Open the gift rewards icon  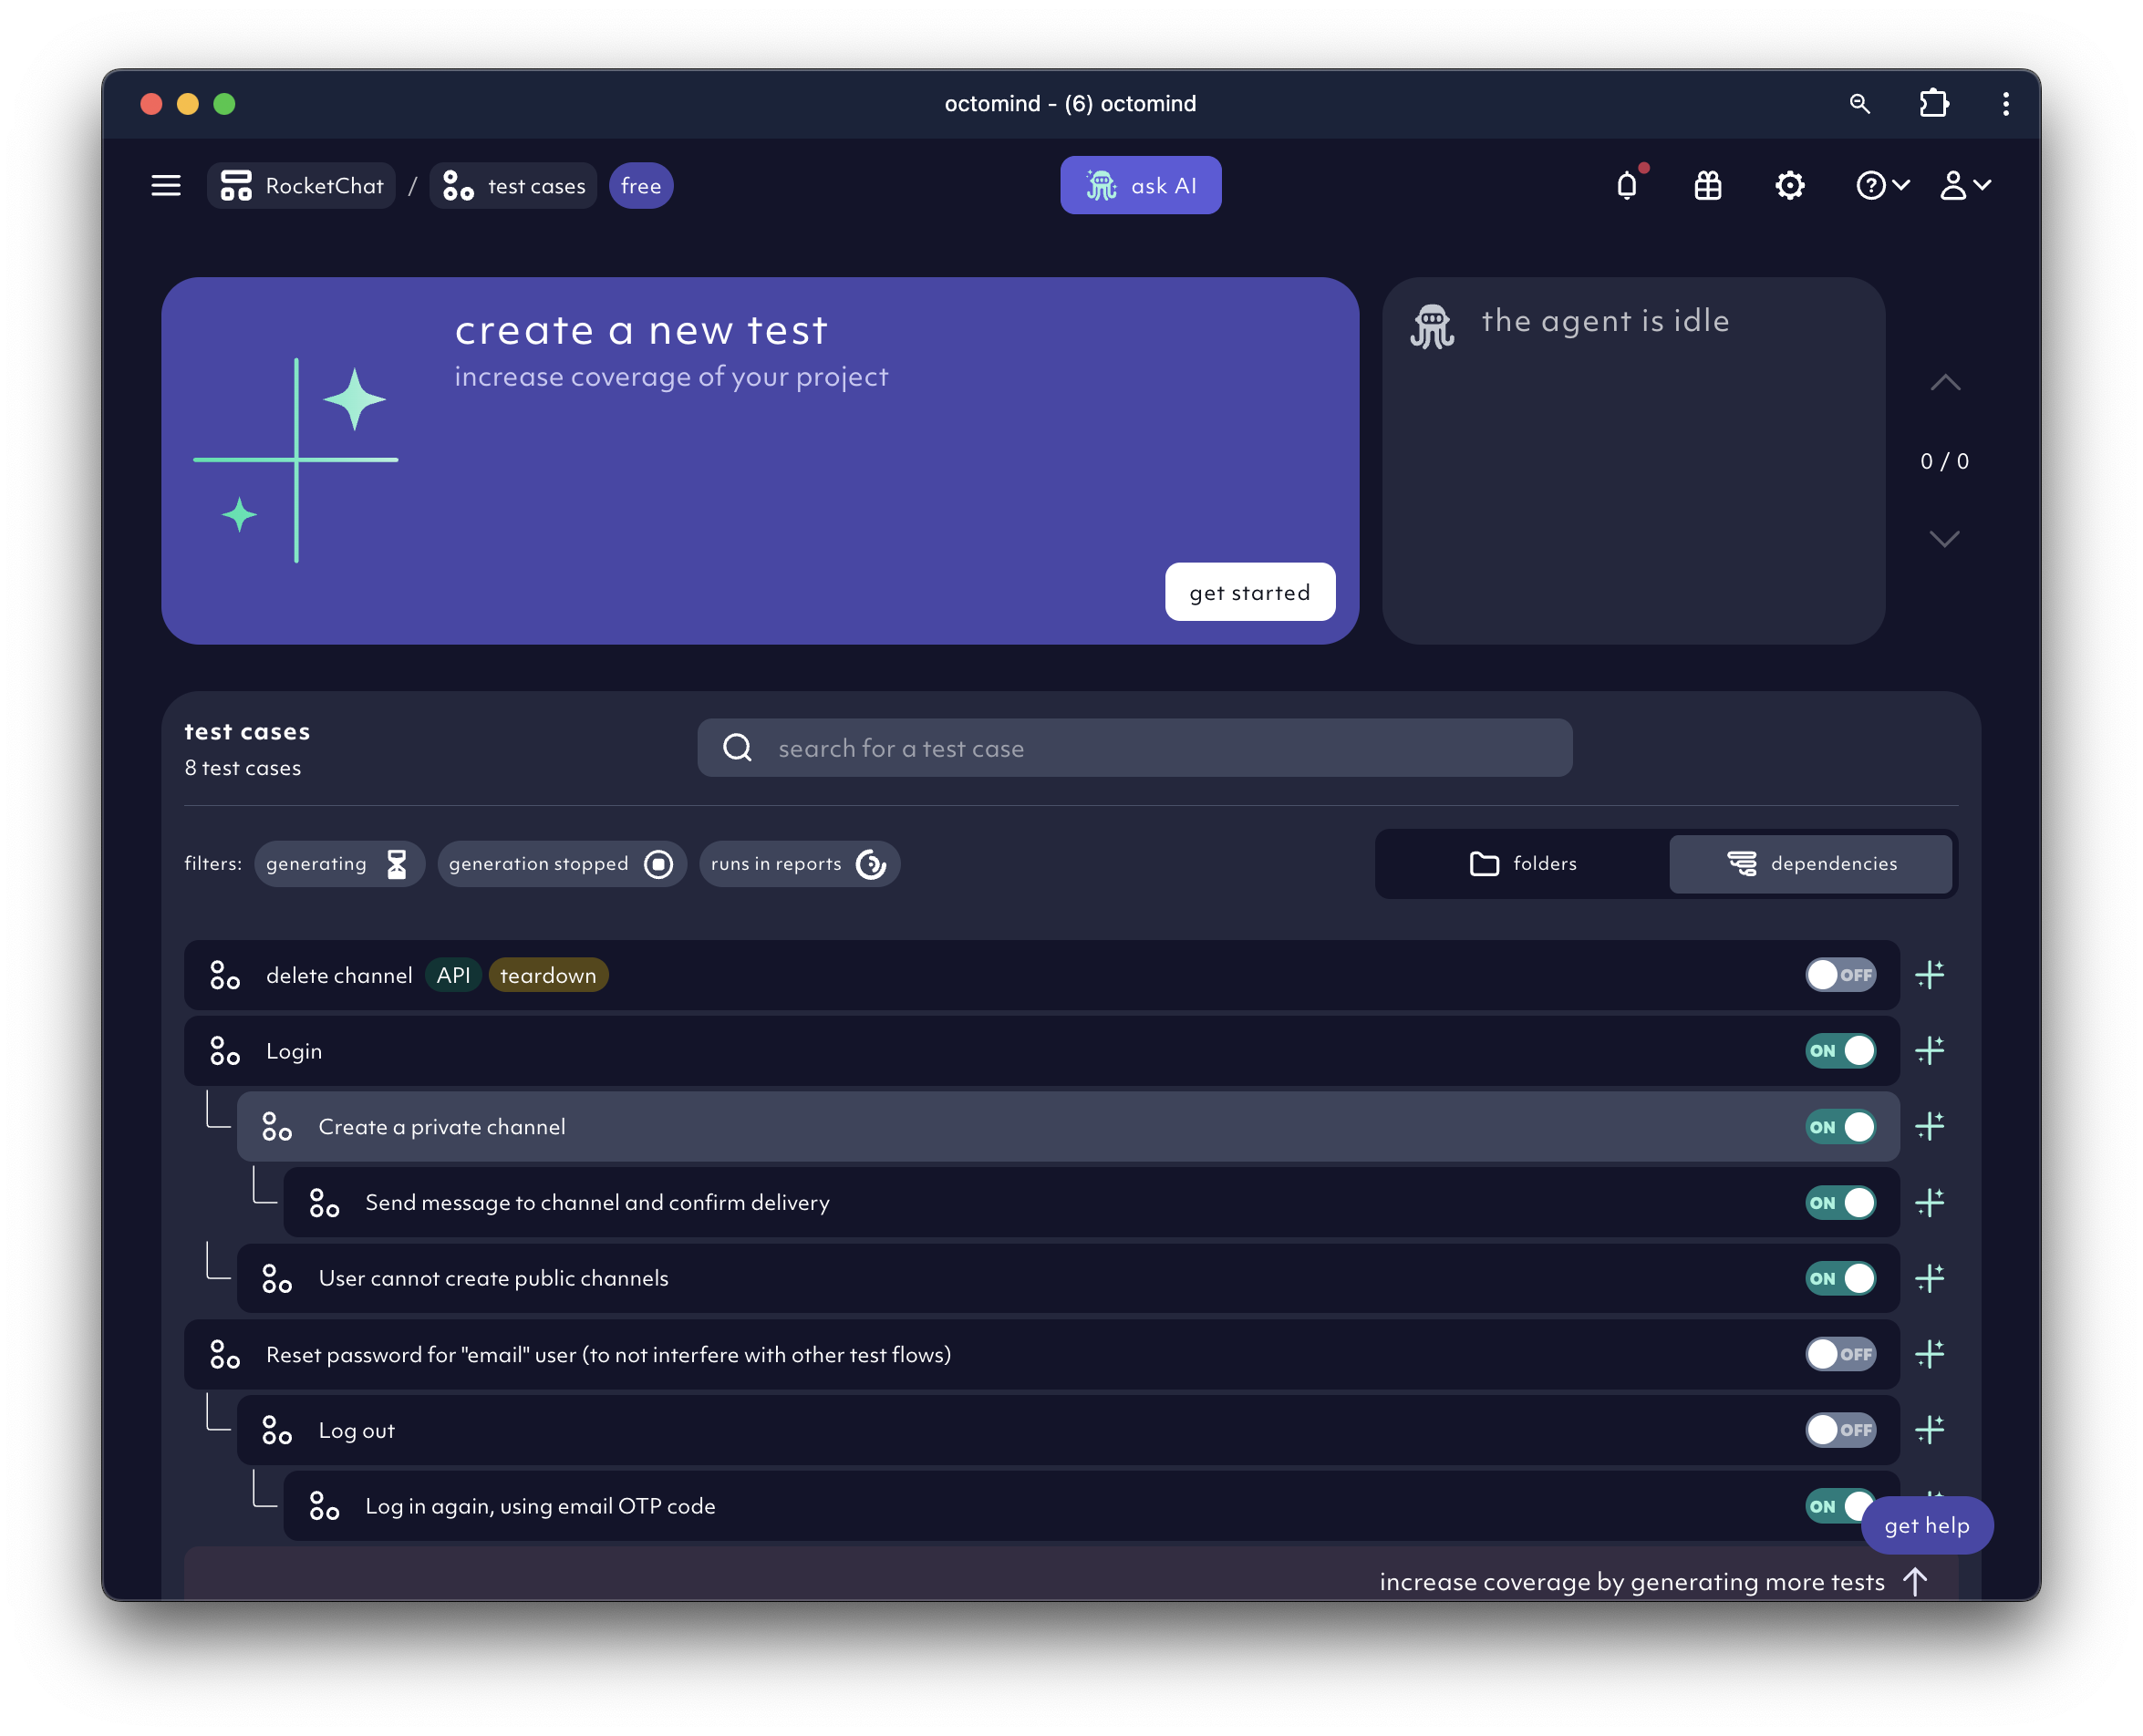(1708, 186)
